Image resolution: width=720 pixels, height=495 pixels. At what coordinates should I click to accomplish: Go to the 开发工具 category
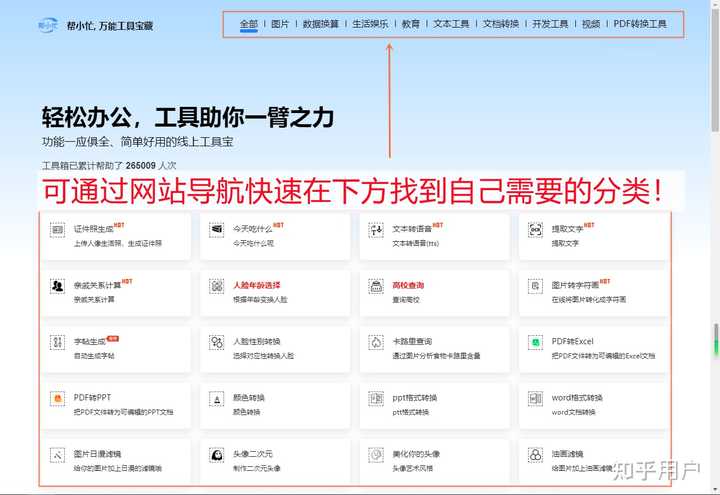point(550,24)
